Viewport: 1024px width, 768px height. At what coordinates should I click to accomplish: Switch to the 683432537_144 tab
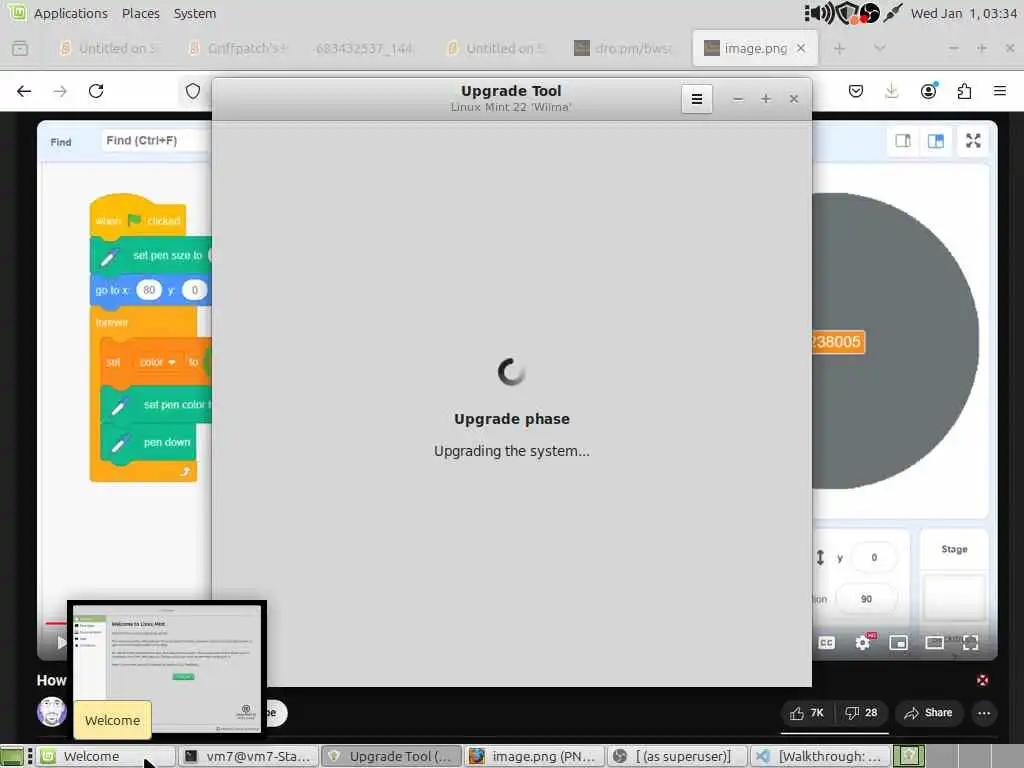[x=364, y=48]
